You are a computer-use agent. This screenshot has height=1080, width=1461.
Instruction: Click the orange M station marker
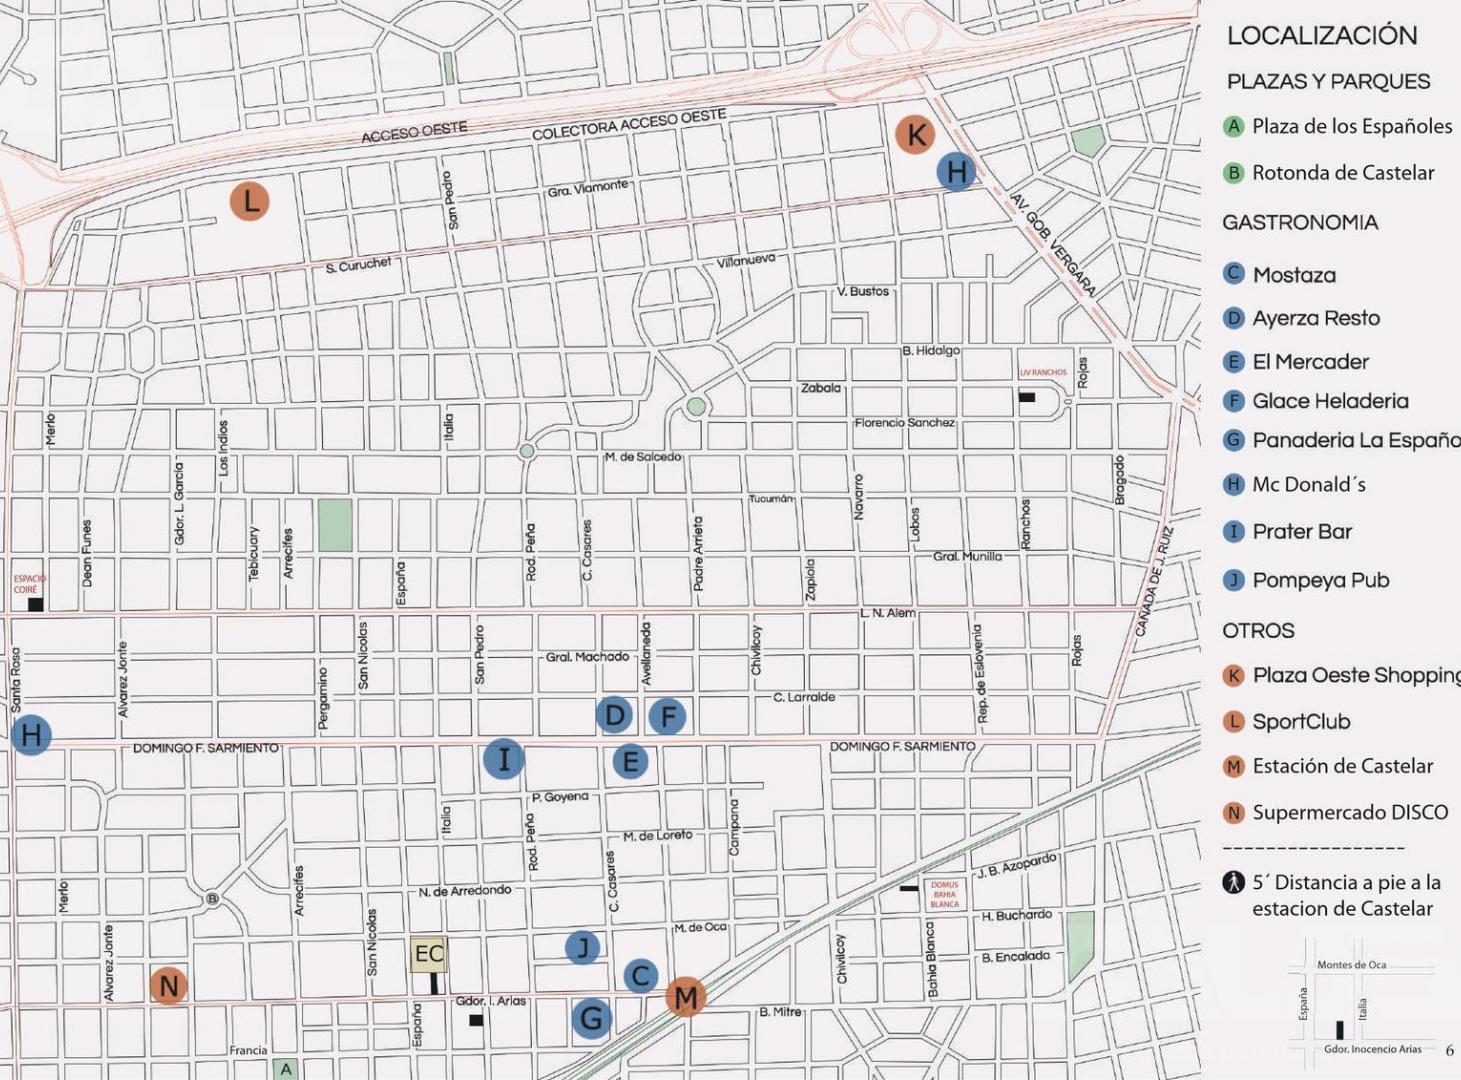(686, 997)
